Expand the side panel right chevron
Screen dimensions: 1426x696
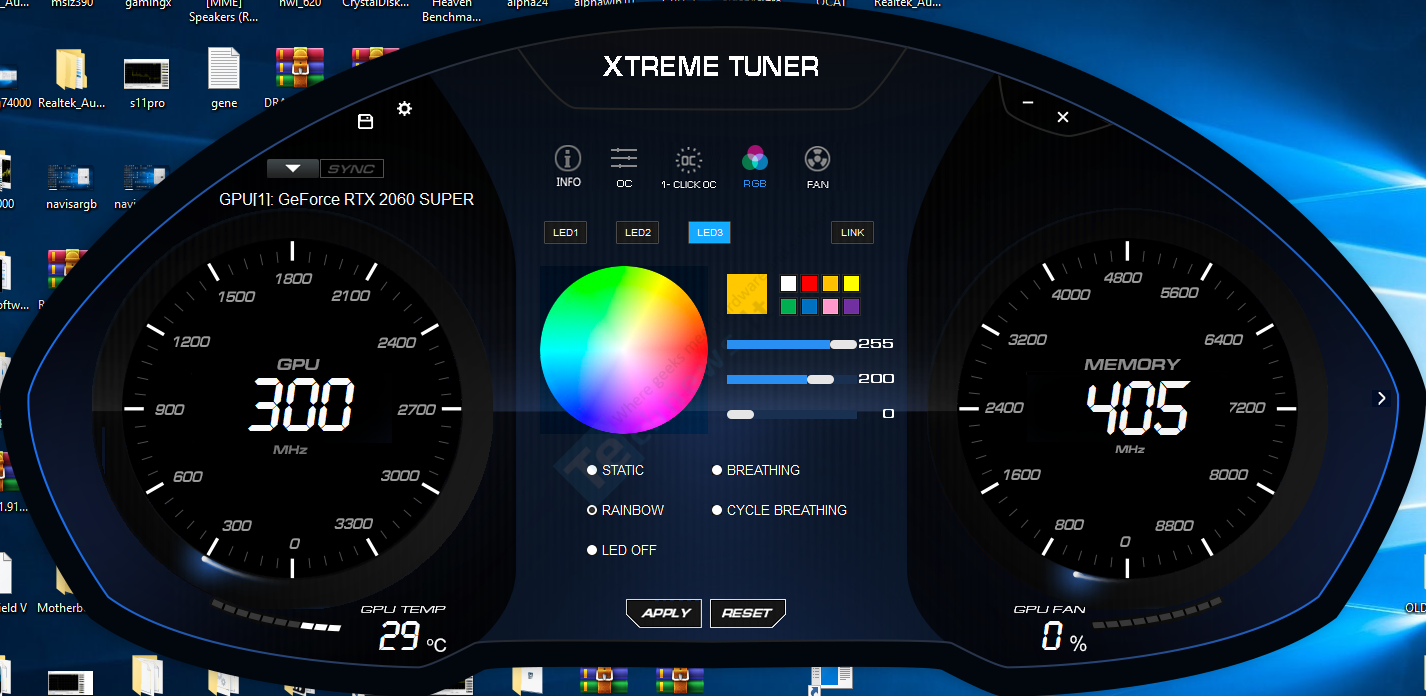click(x=1381, y=398)
